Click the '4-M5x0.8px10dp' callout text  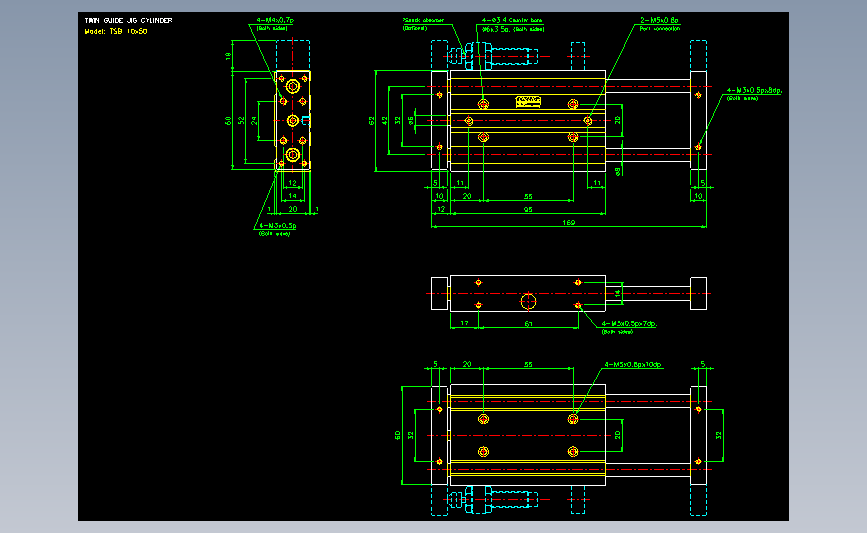point(633,364)
